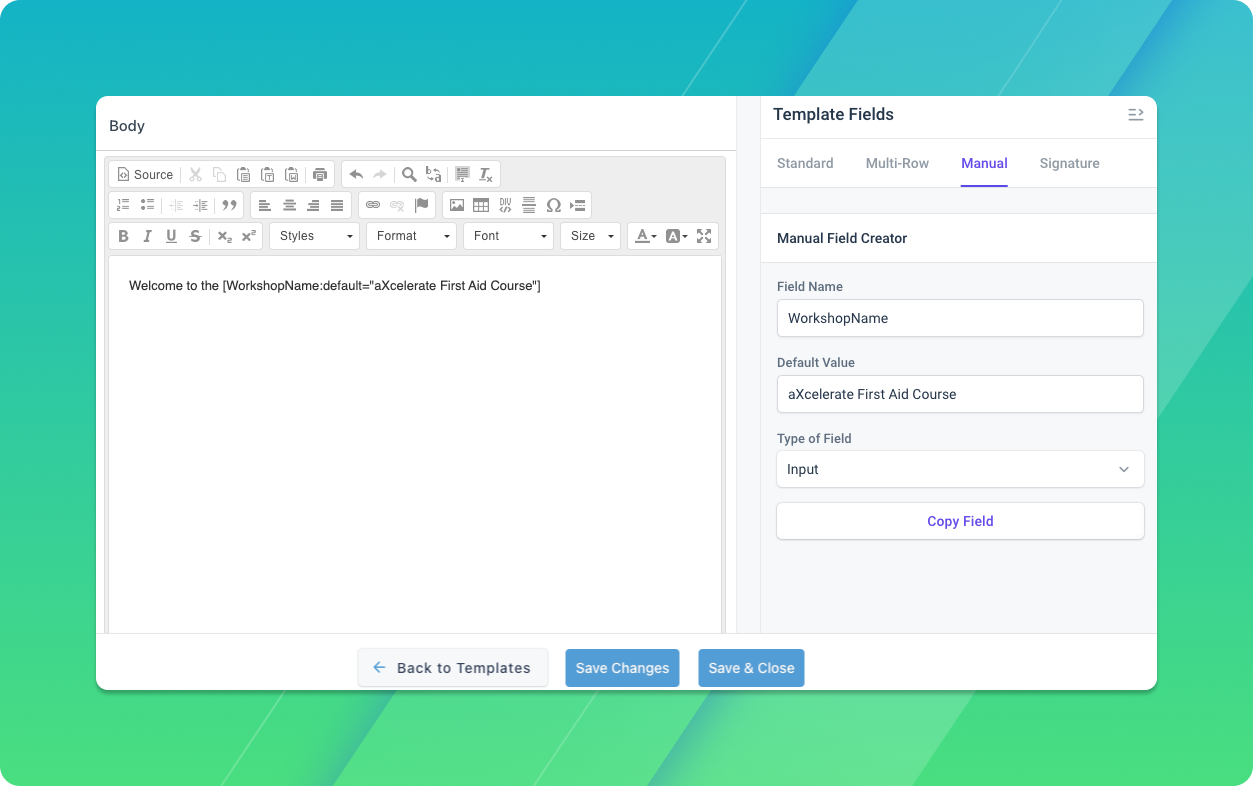The width and height of the screenshot is (1253, 786).
Task: Click Remove Format icon
Action: pos(486,174)
